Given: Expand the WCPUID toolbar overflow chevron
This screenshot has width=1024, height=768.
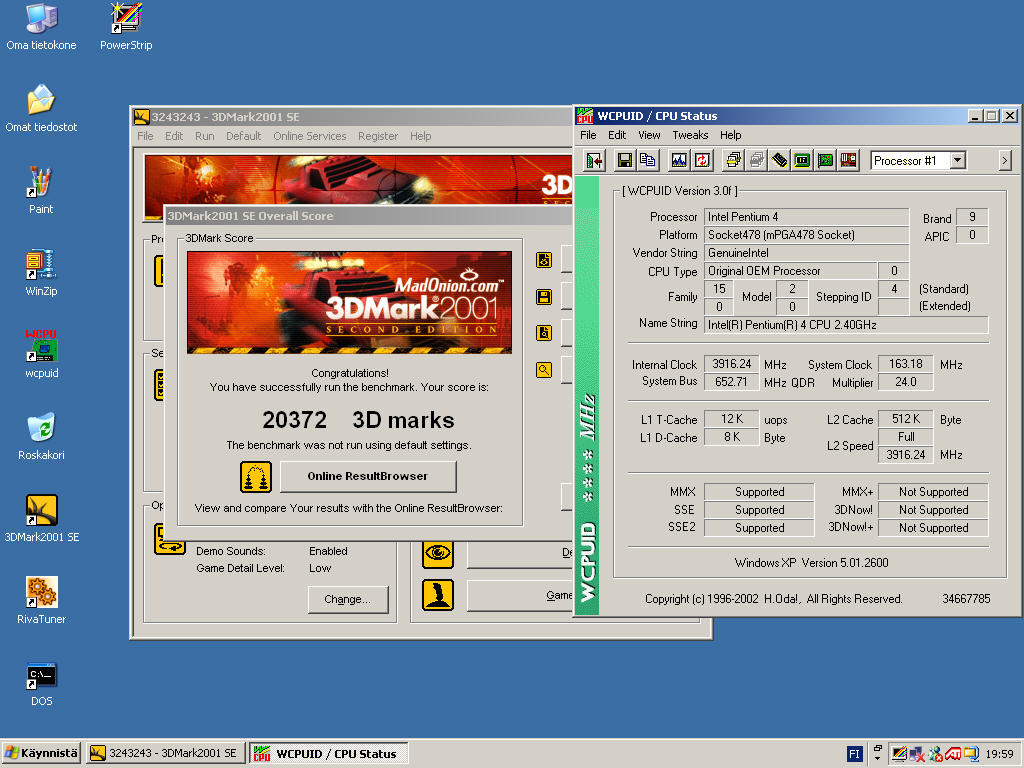Looking at the screenshot, I should (1005, 160).
